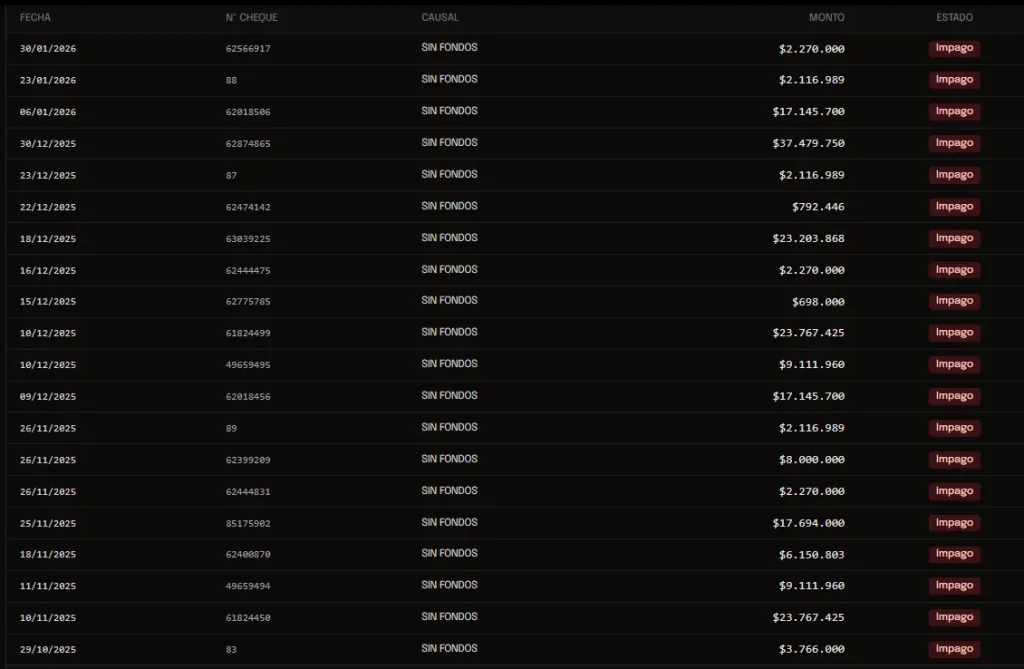Select cheque number 87
Viewport: 1024px width, 669px height.
click(231, 176)
